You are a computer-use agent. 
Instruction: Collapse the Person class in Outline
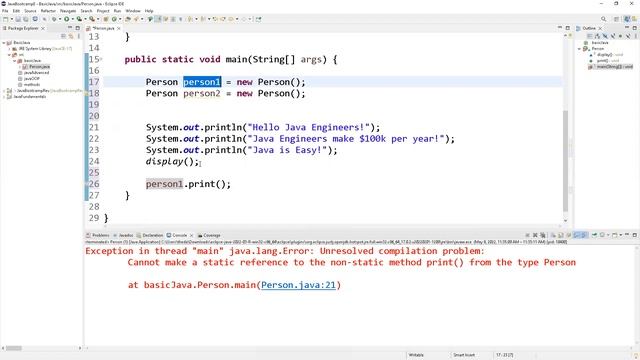pos(580,49)
